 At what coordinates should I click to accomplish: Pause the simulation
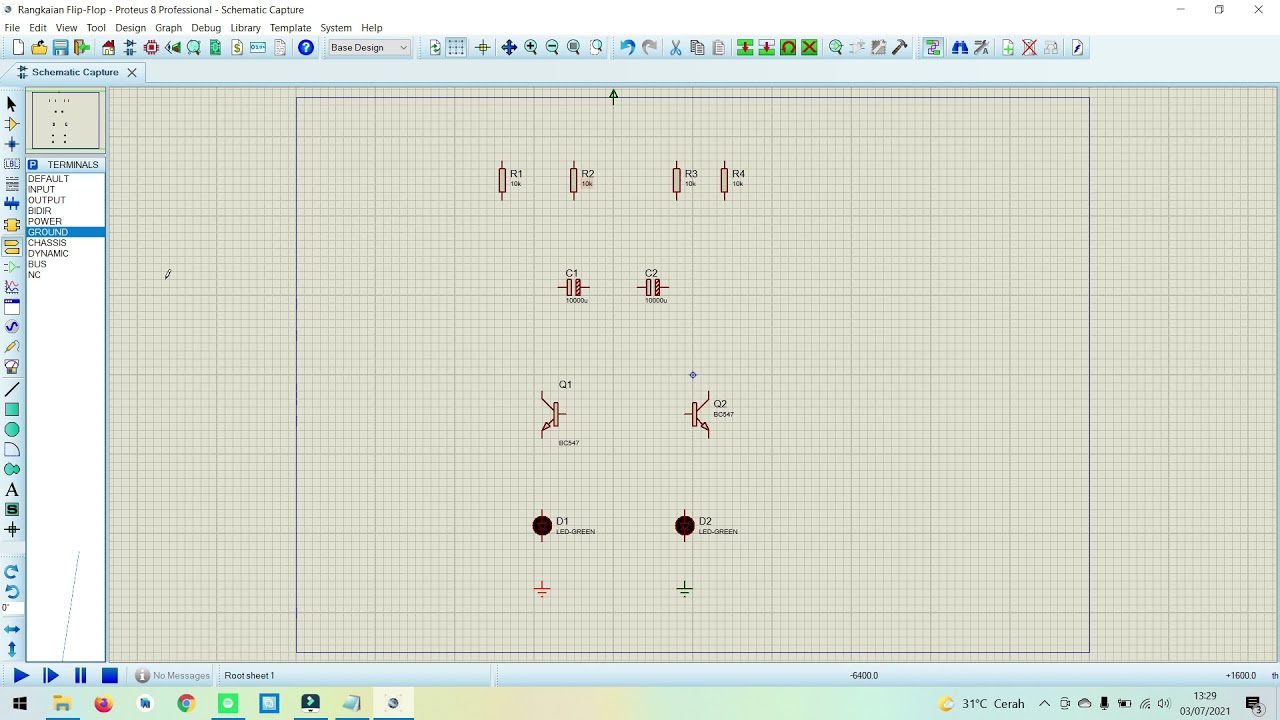pyautogui.click(x=81, y=676)
